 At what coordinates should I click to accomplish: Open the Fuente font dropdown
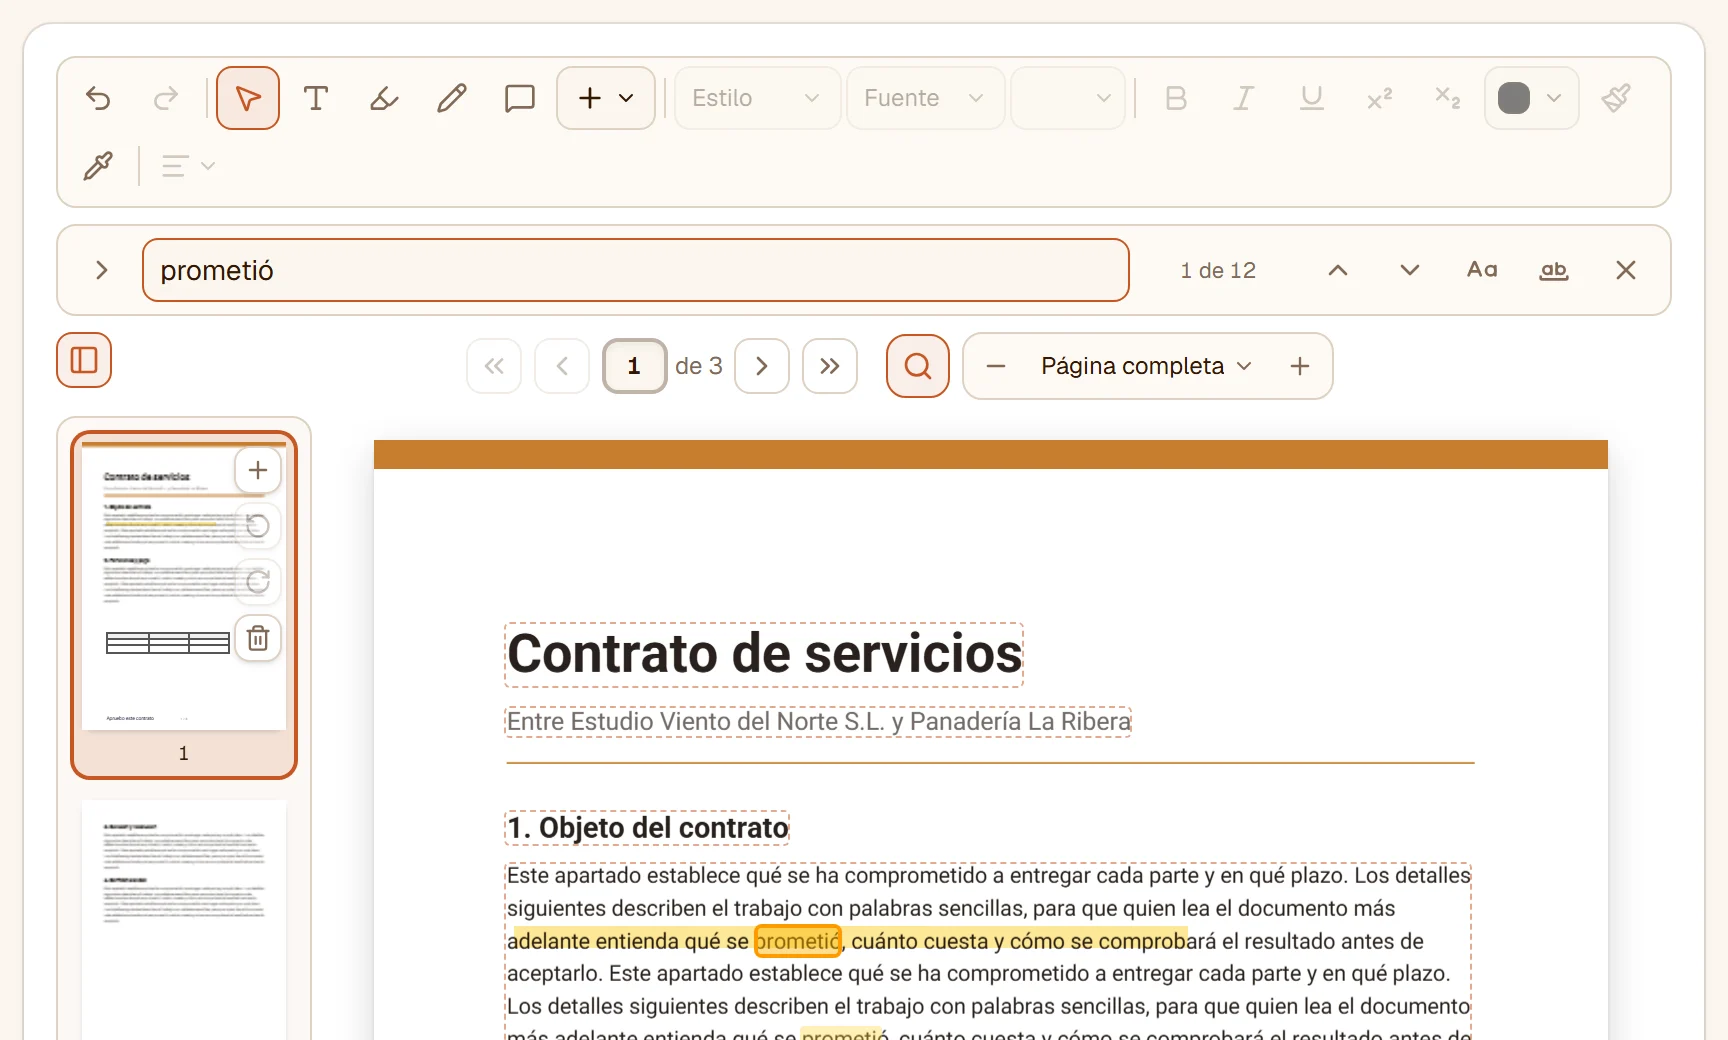(925, 98)
